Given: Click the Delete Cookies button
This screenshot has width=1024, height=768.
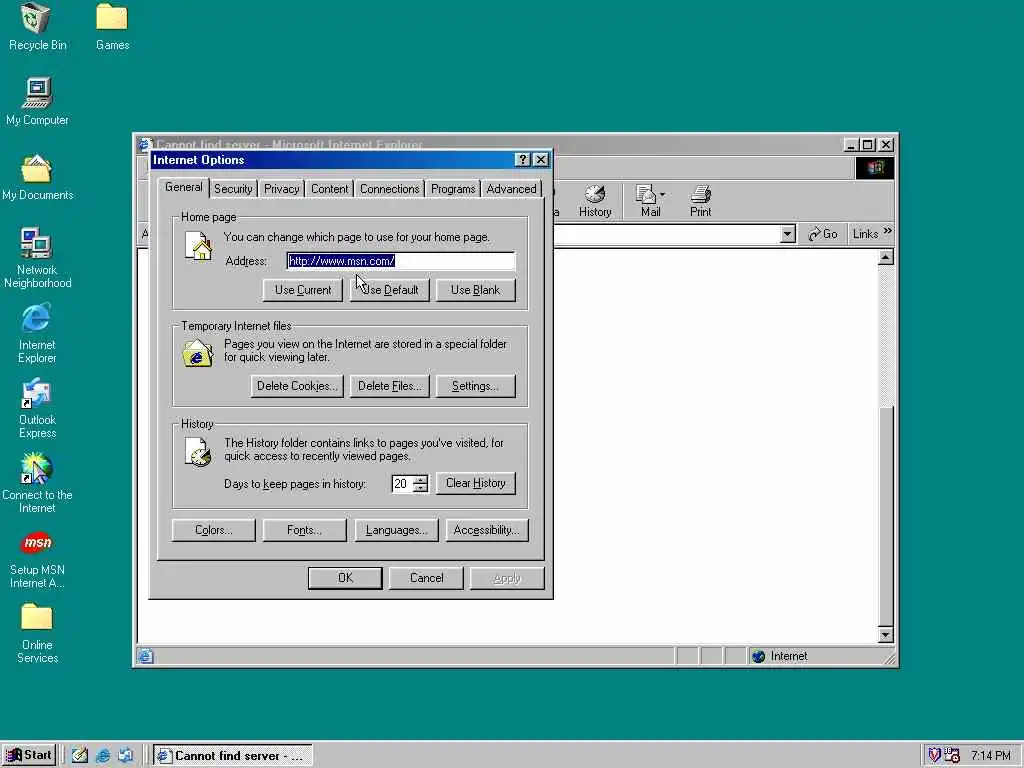Looking at the screenshot, I should point(297,386).
